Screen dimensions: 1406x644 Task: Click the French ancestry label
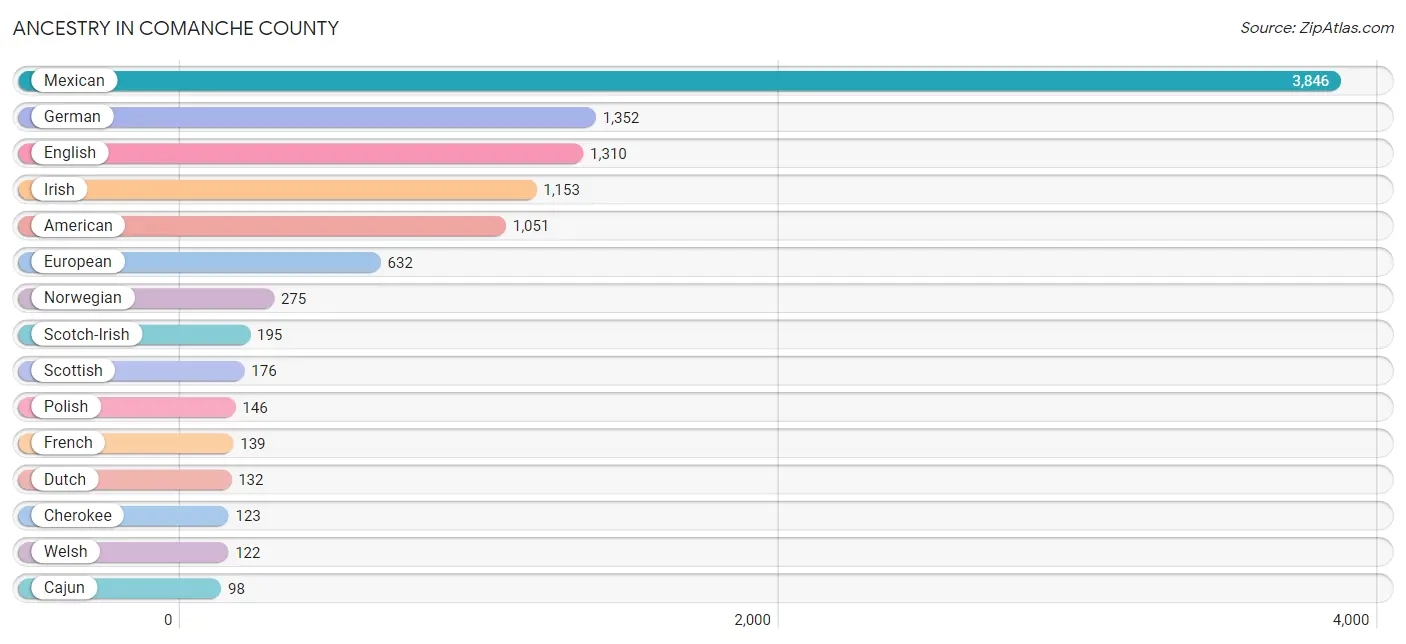tap(68, 443)
